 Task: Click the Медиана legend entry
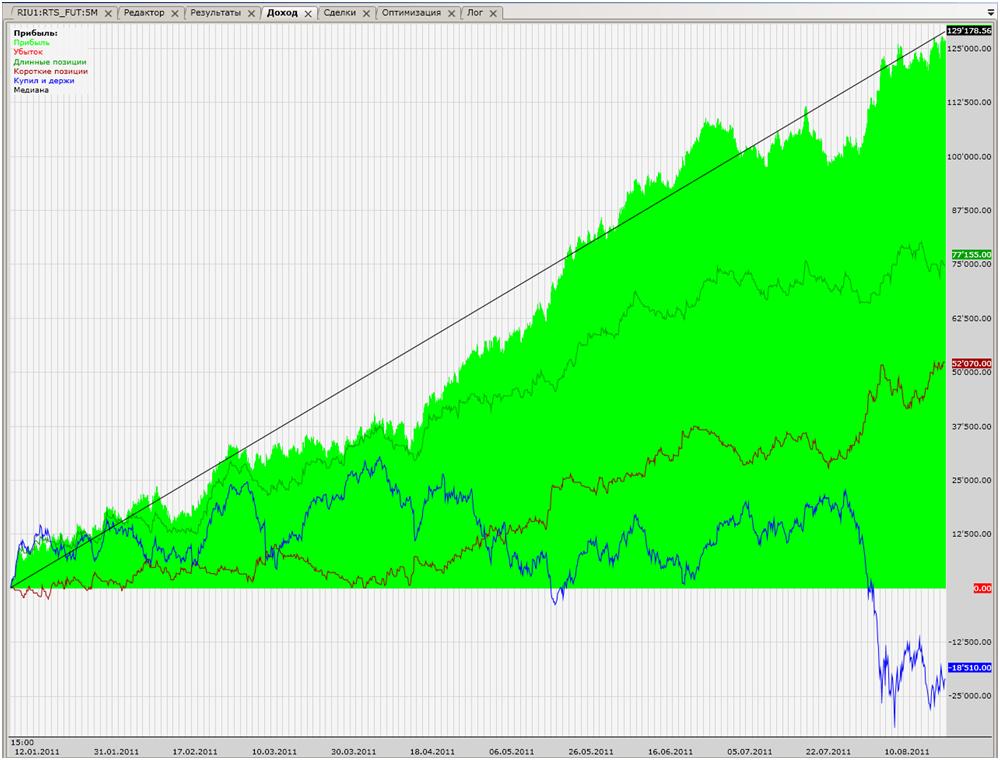31,91
